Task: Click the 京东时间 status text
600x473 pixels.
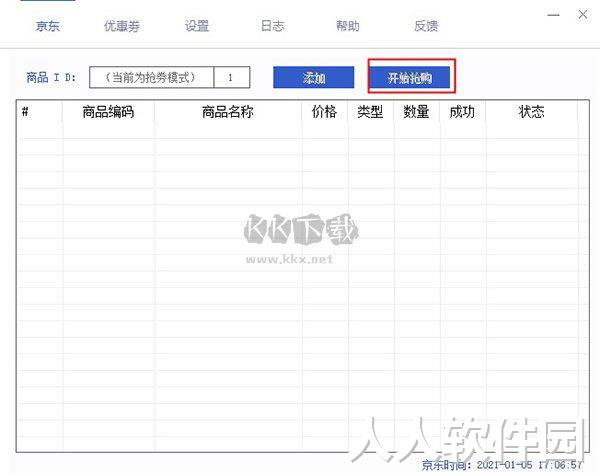Action: coord(502,465)
